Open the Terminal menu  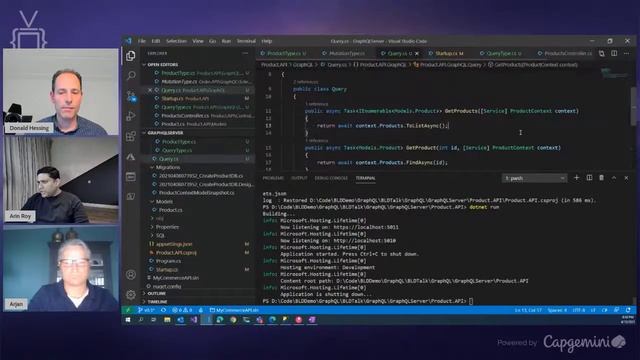246,41
